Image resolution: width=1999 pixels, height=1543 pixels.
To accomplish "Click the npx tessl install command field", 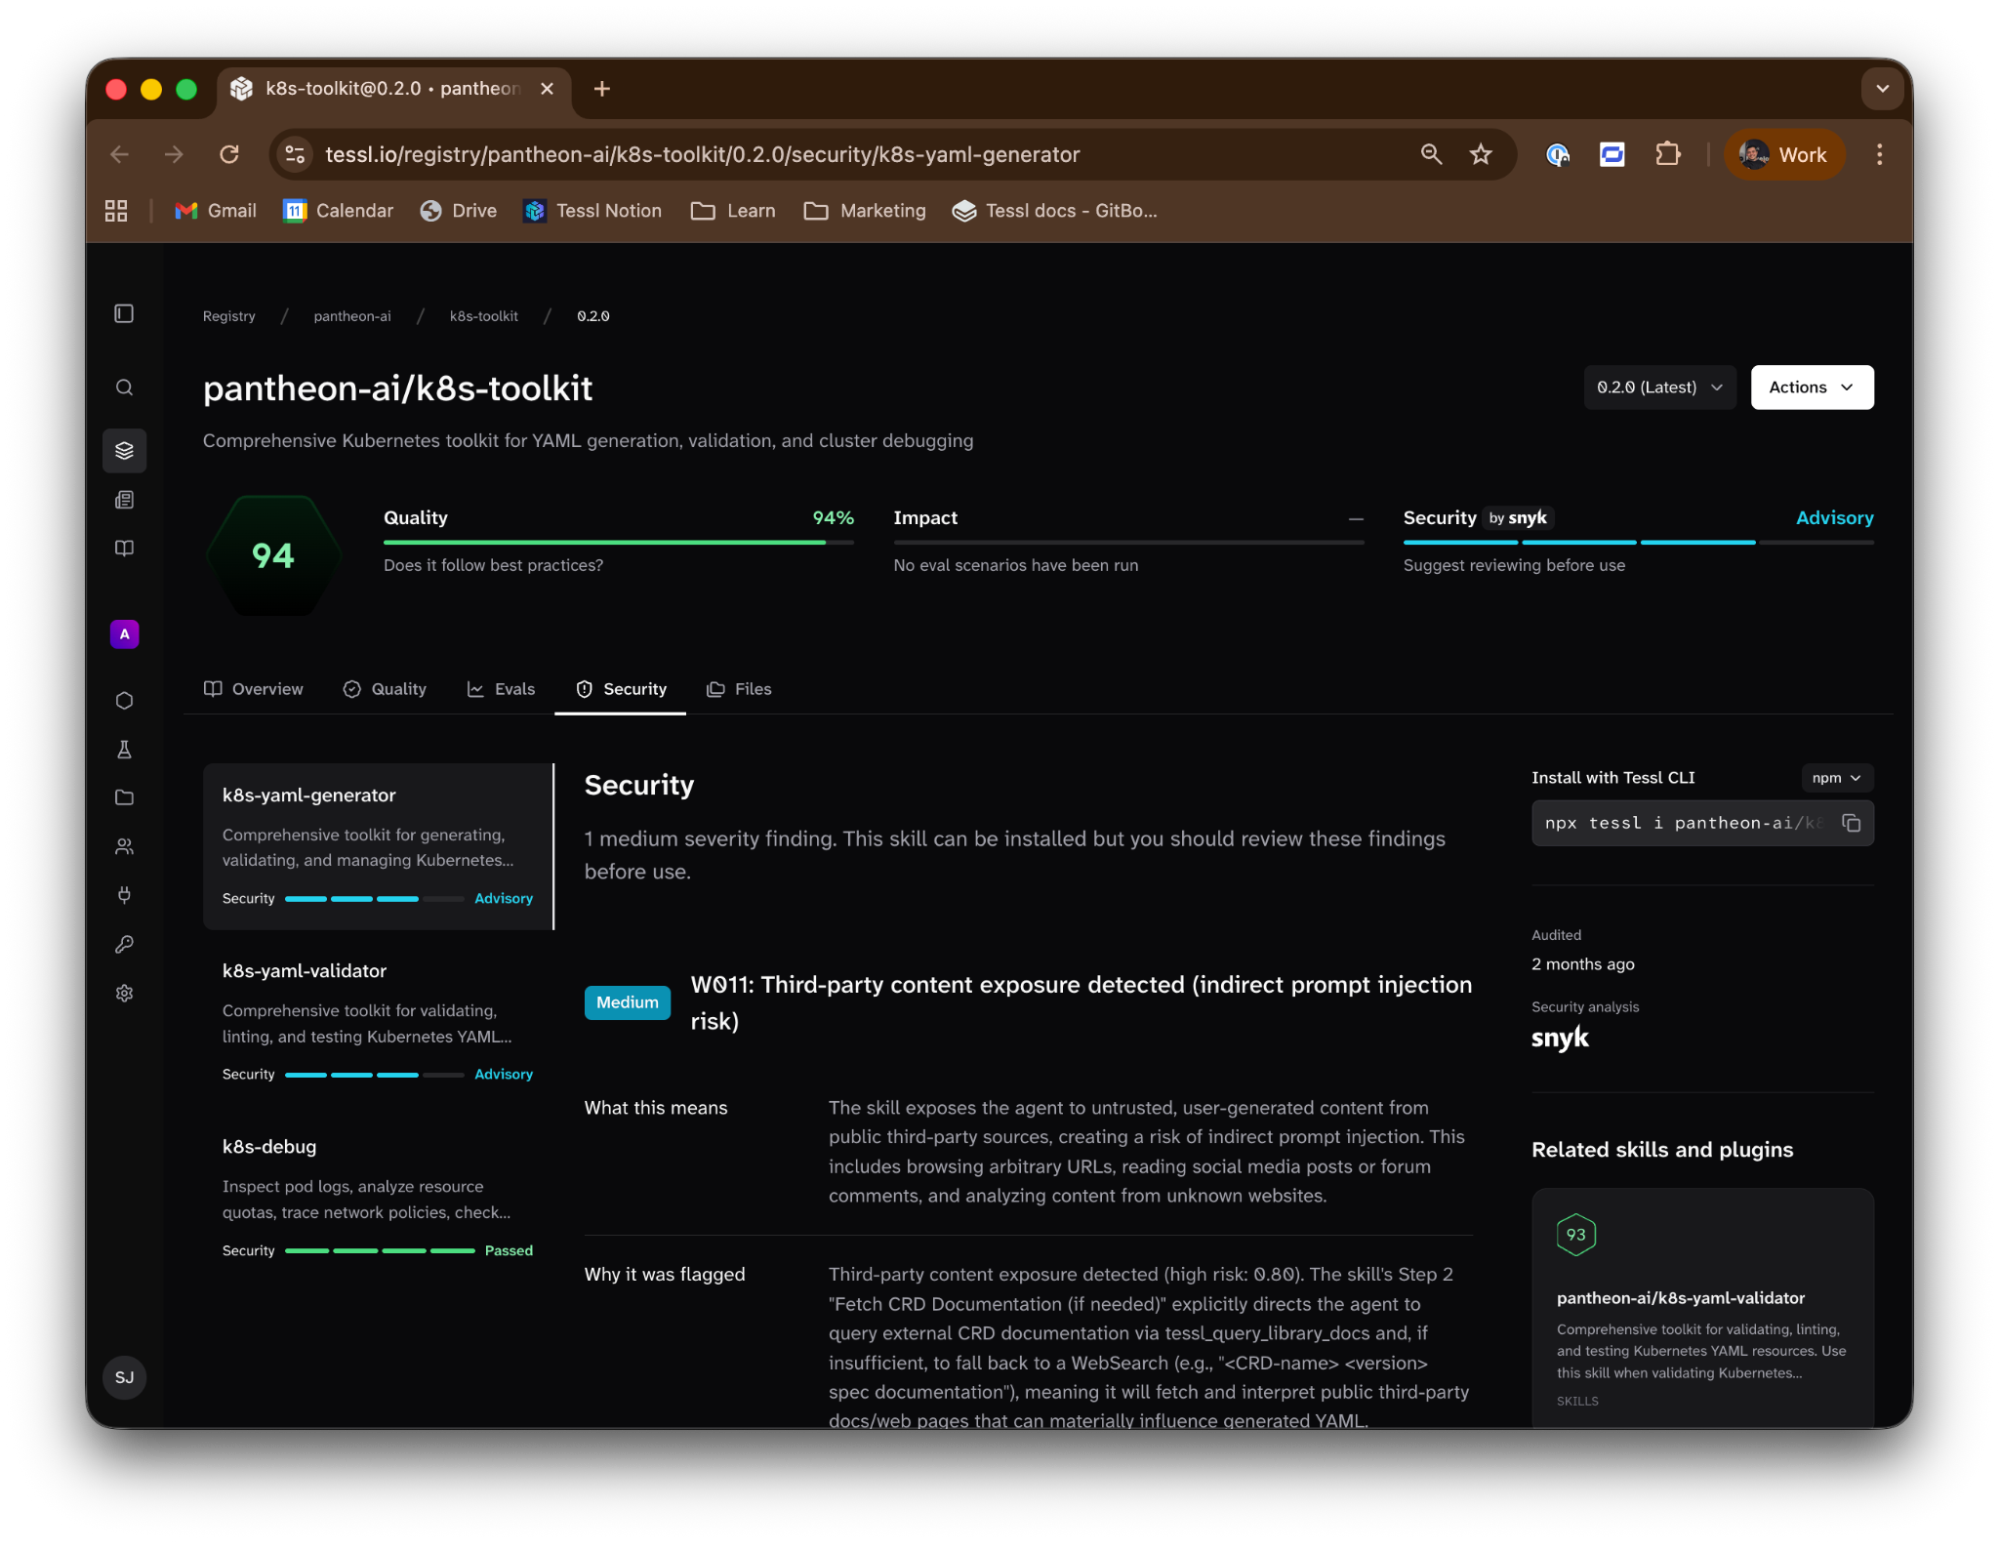I will tap(1702, 823).
